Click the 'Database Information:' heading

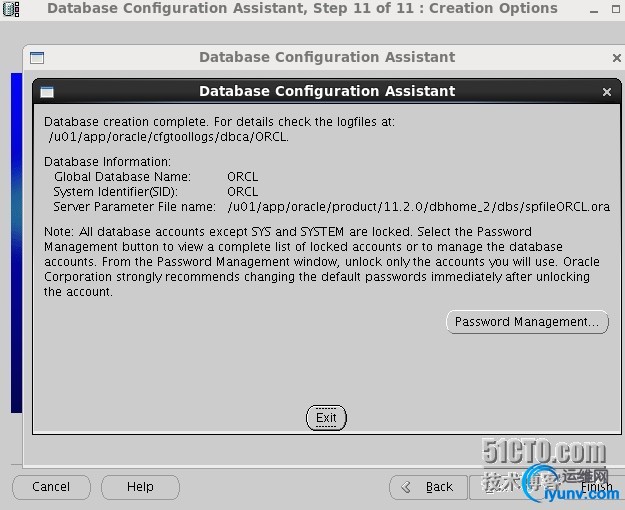click(x=107, y=161)
